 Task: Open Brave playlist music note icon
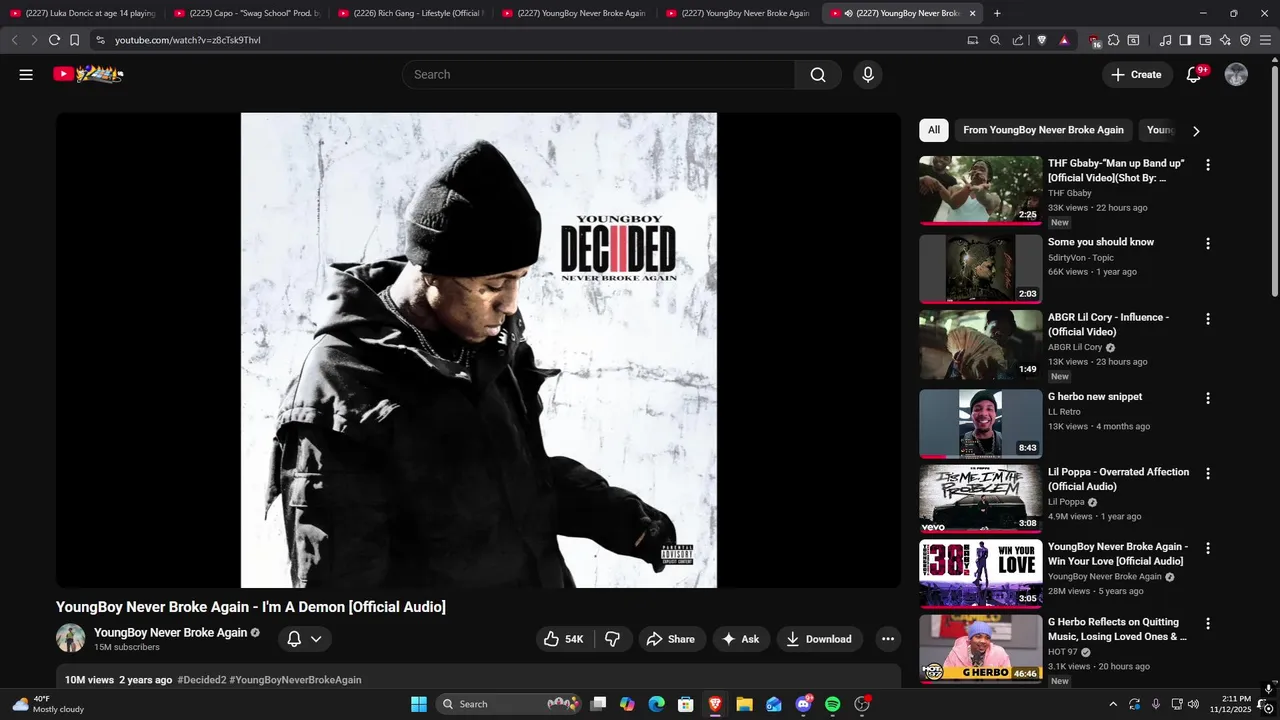pyautogui.click(x=1165, y=40)
